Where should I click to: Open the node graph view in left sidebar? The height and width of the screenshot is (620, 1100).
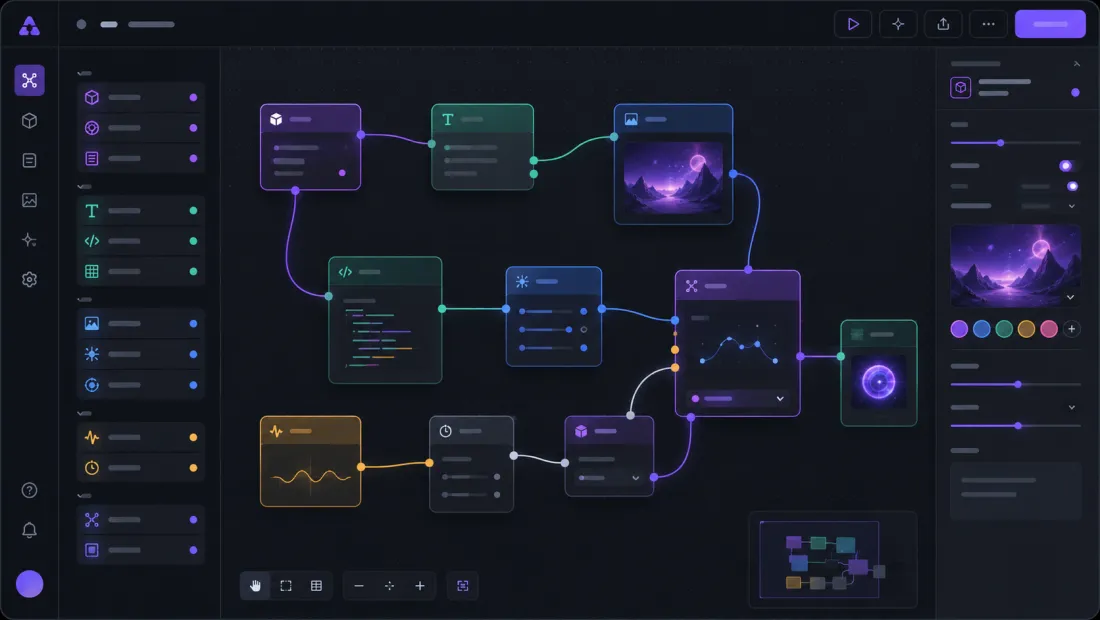pyautogui.click(x=29, y=81)
